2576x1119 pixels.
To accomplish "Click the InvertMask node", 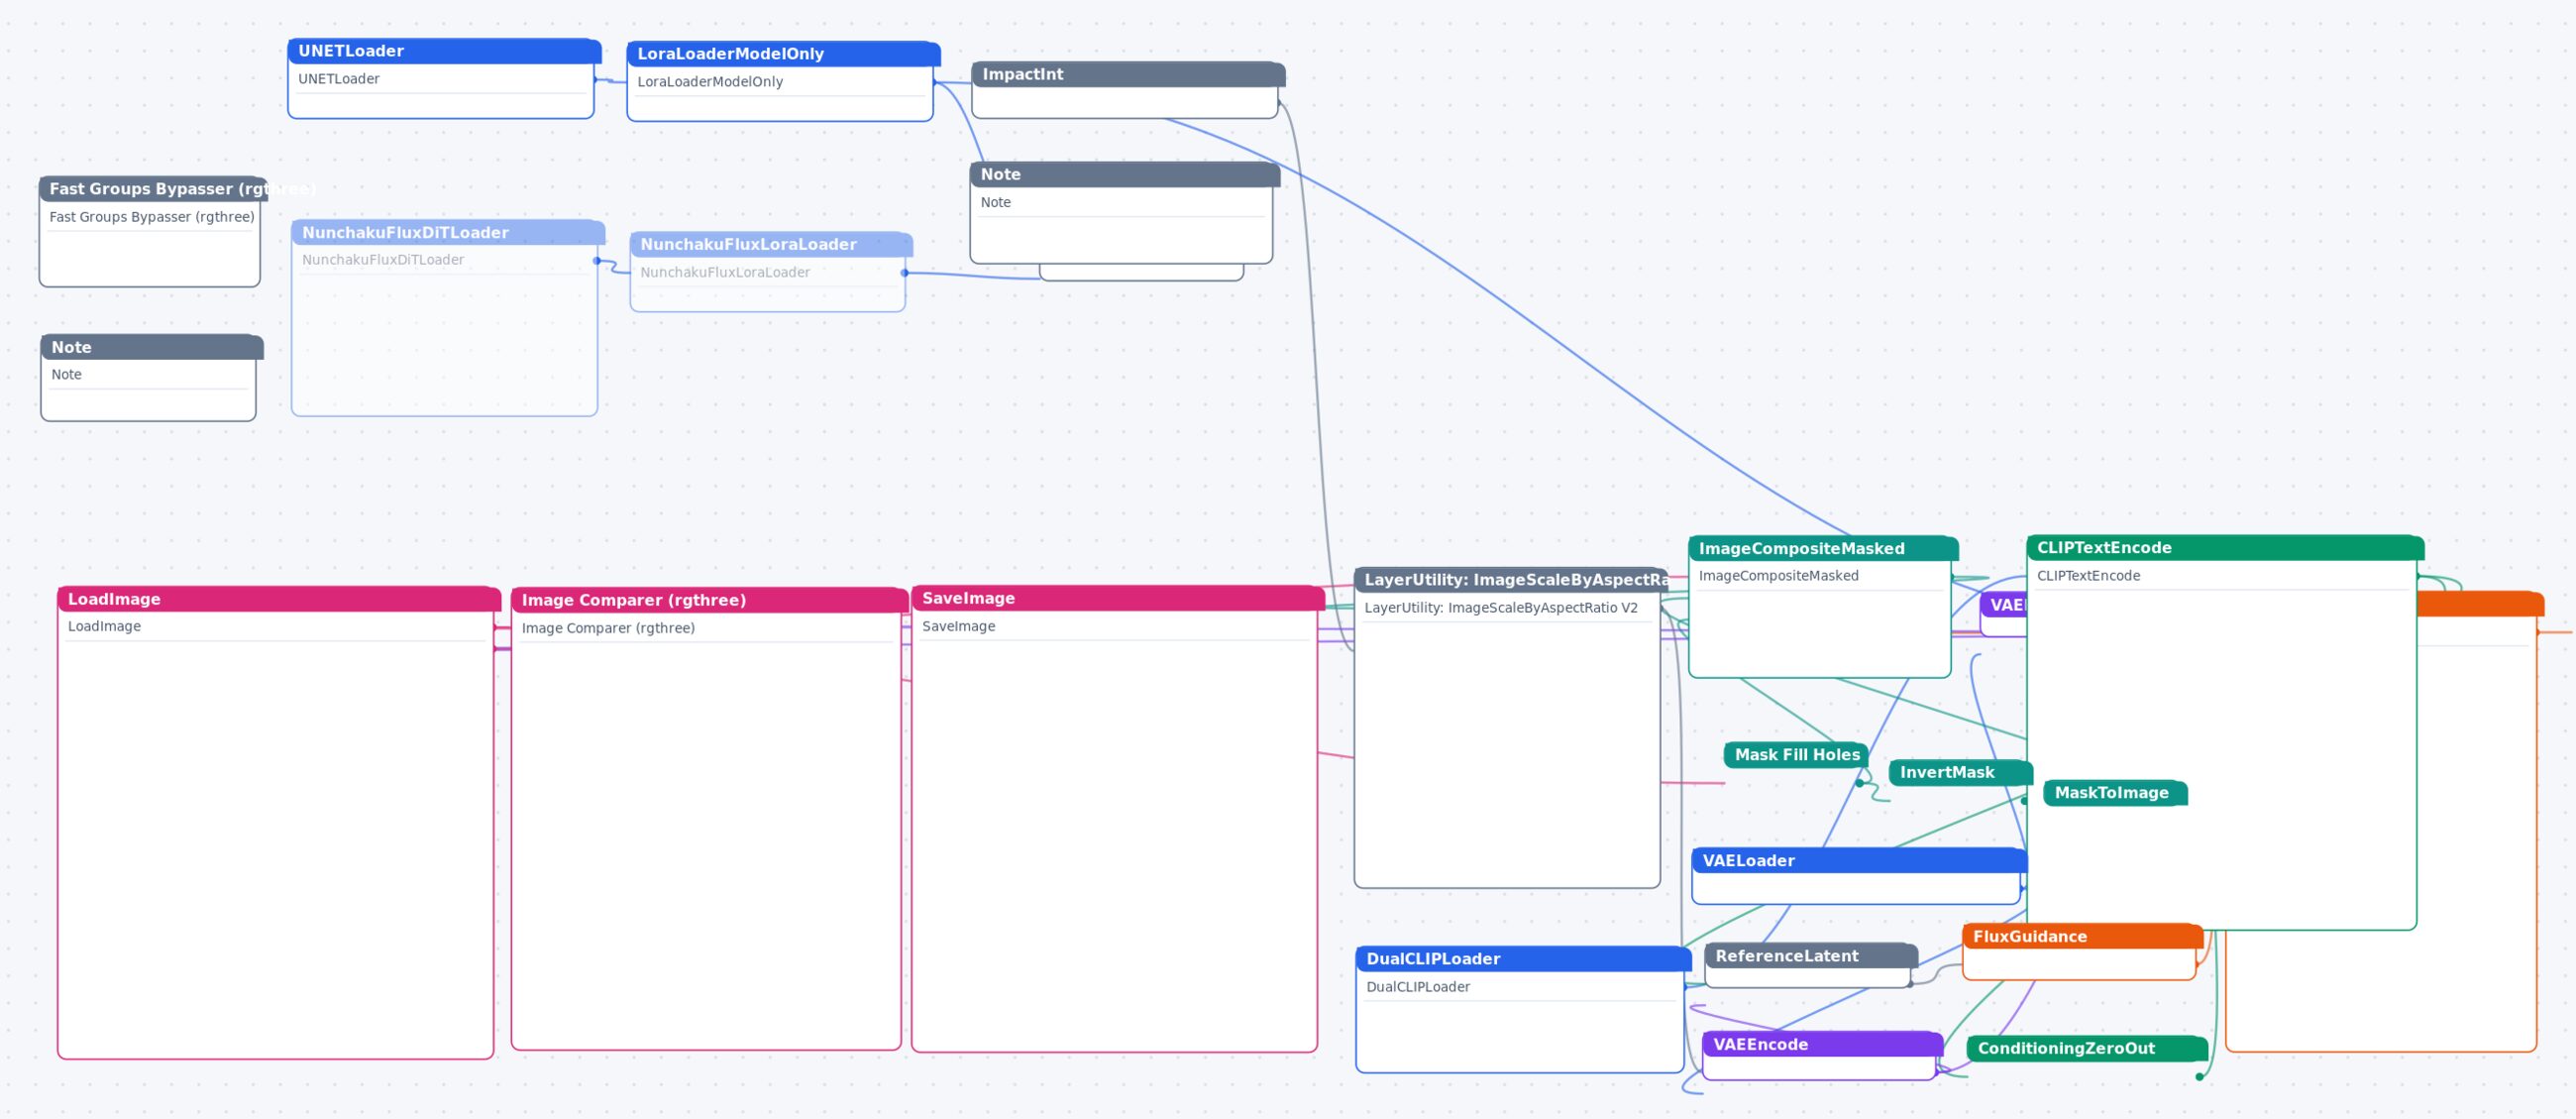I will [x=1960, y=772].
